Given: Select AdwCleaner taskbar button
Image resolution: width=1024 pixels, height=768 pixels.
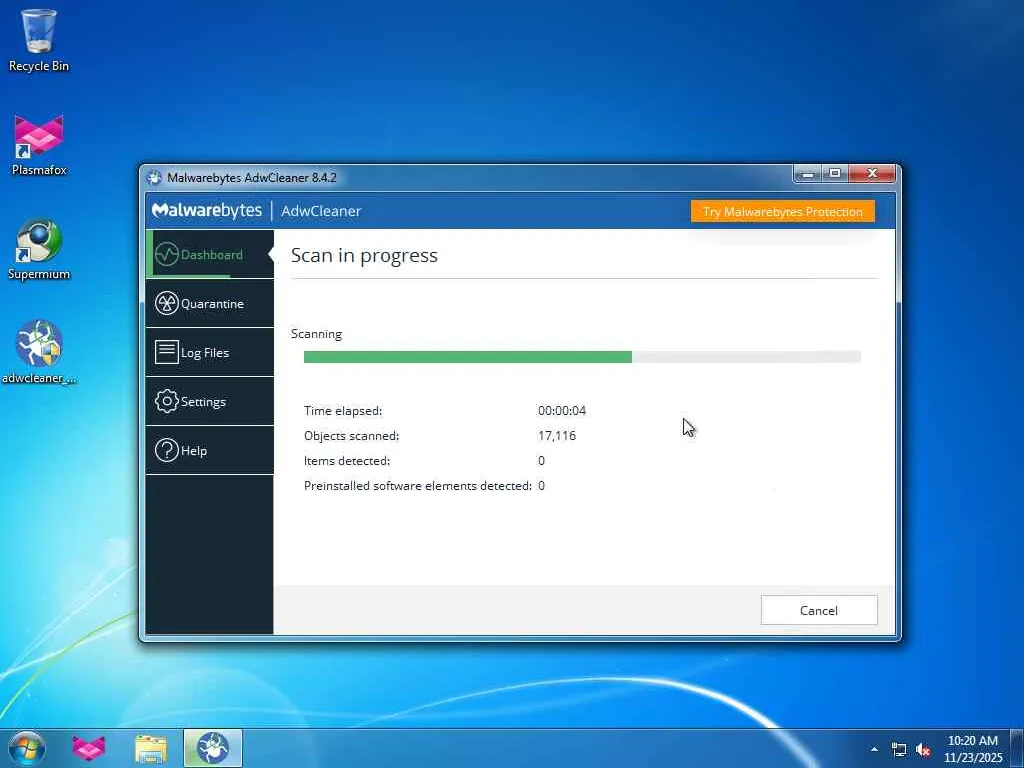Looking at the screenshot, I should point(213,748).
